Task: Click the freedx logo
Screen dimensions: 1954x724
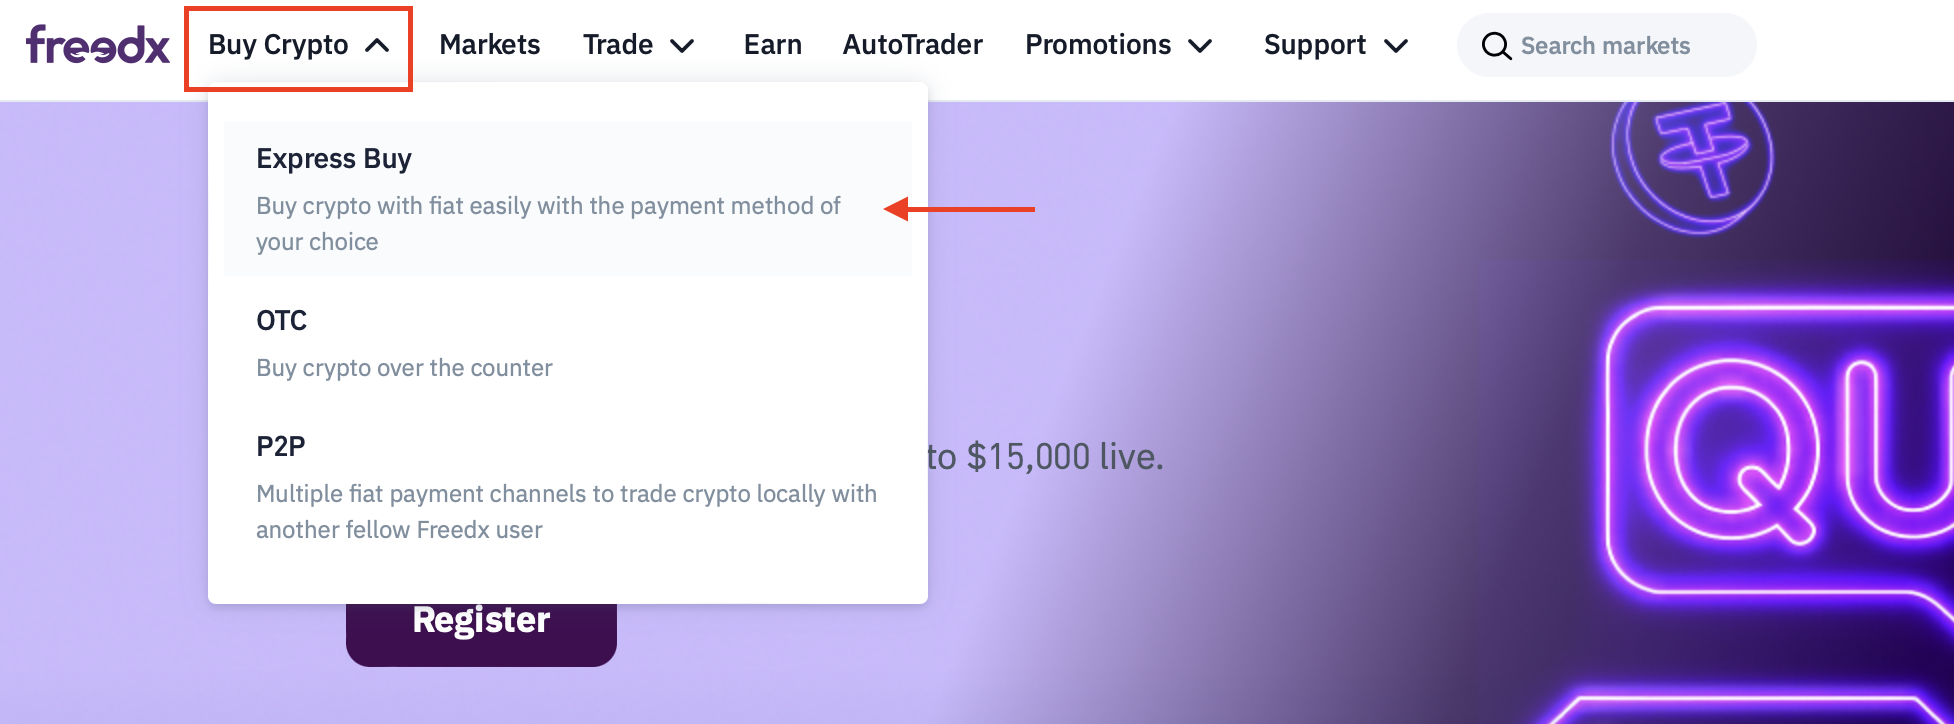Action: click(x=98, y=45)
